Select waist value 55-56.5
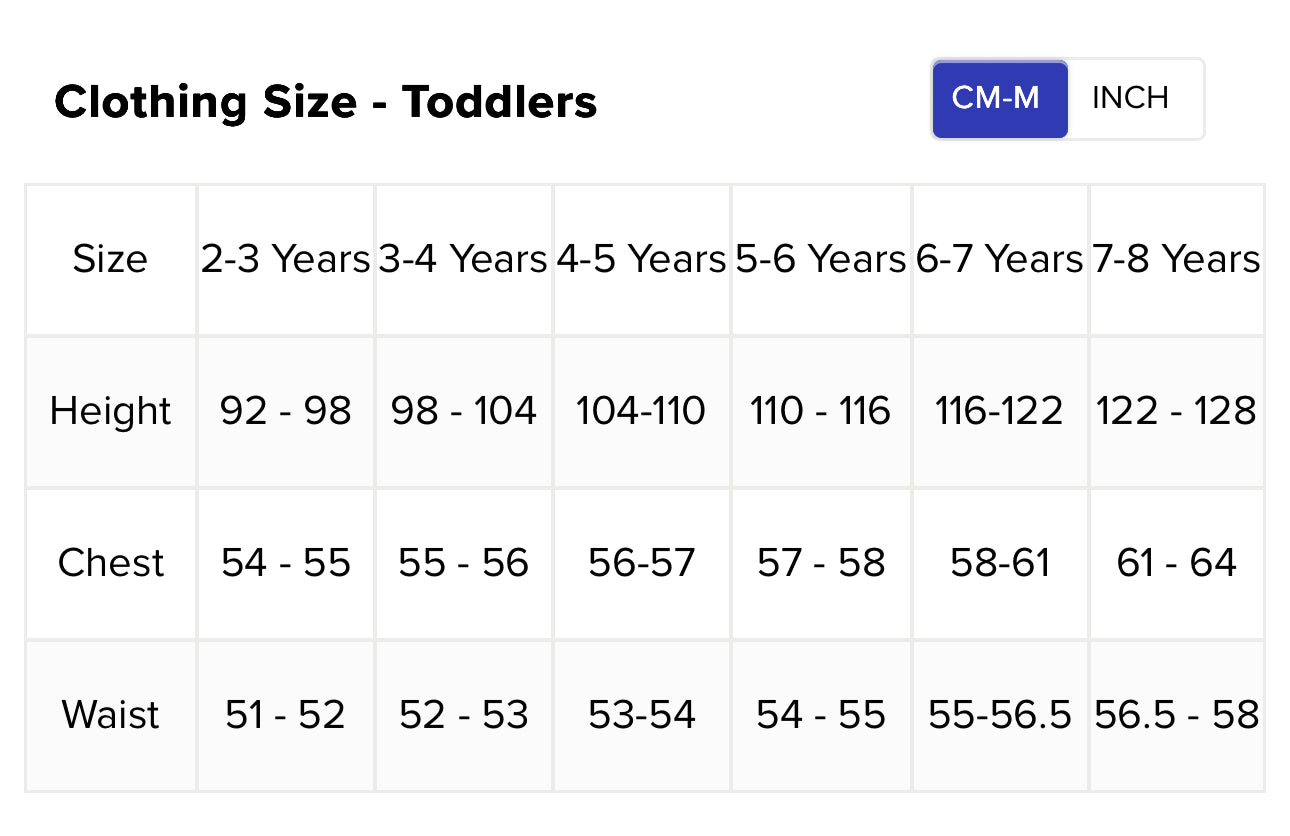Image resolution: width=1290 pixels, height=836 pixels. coord(999,715)
